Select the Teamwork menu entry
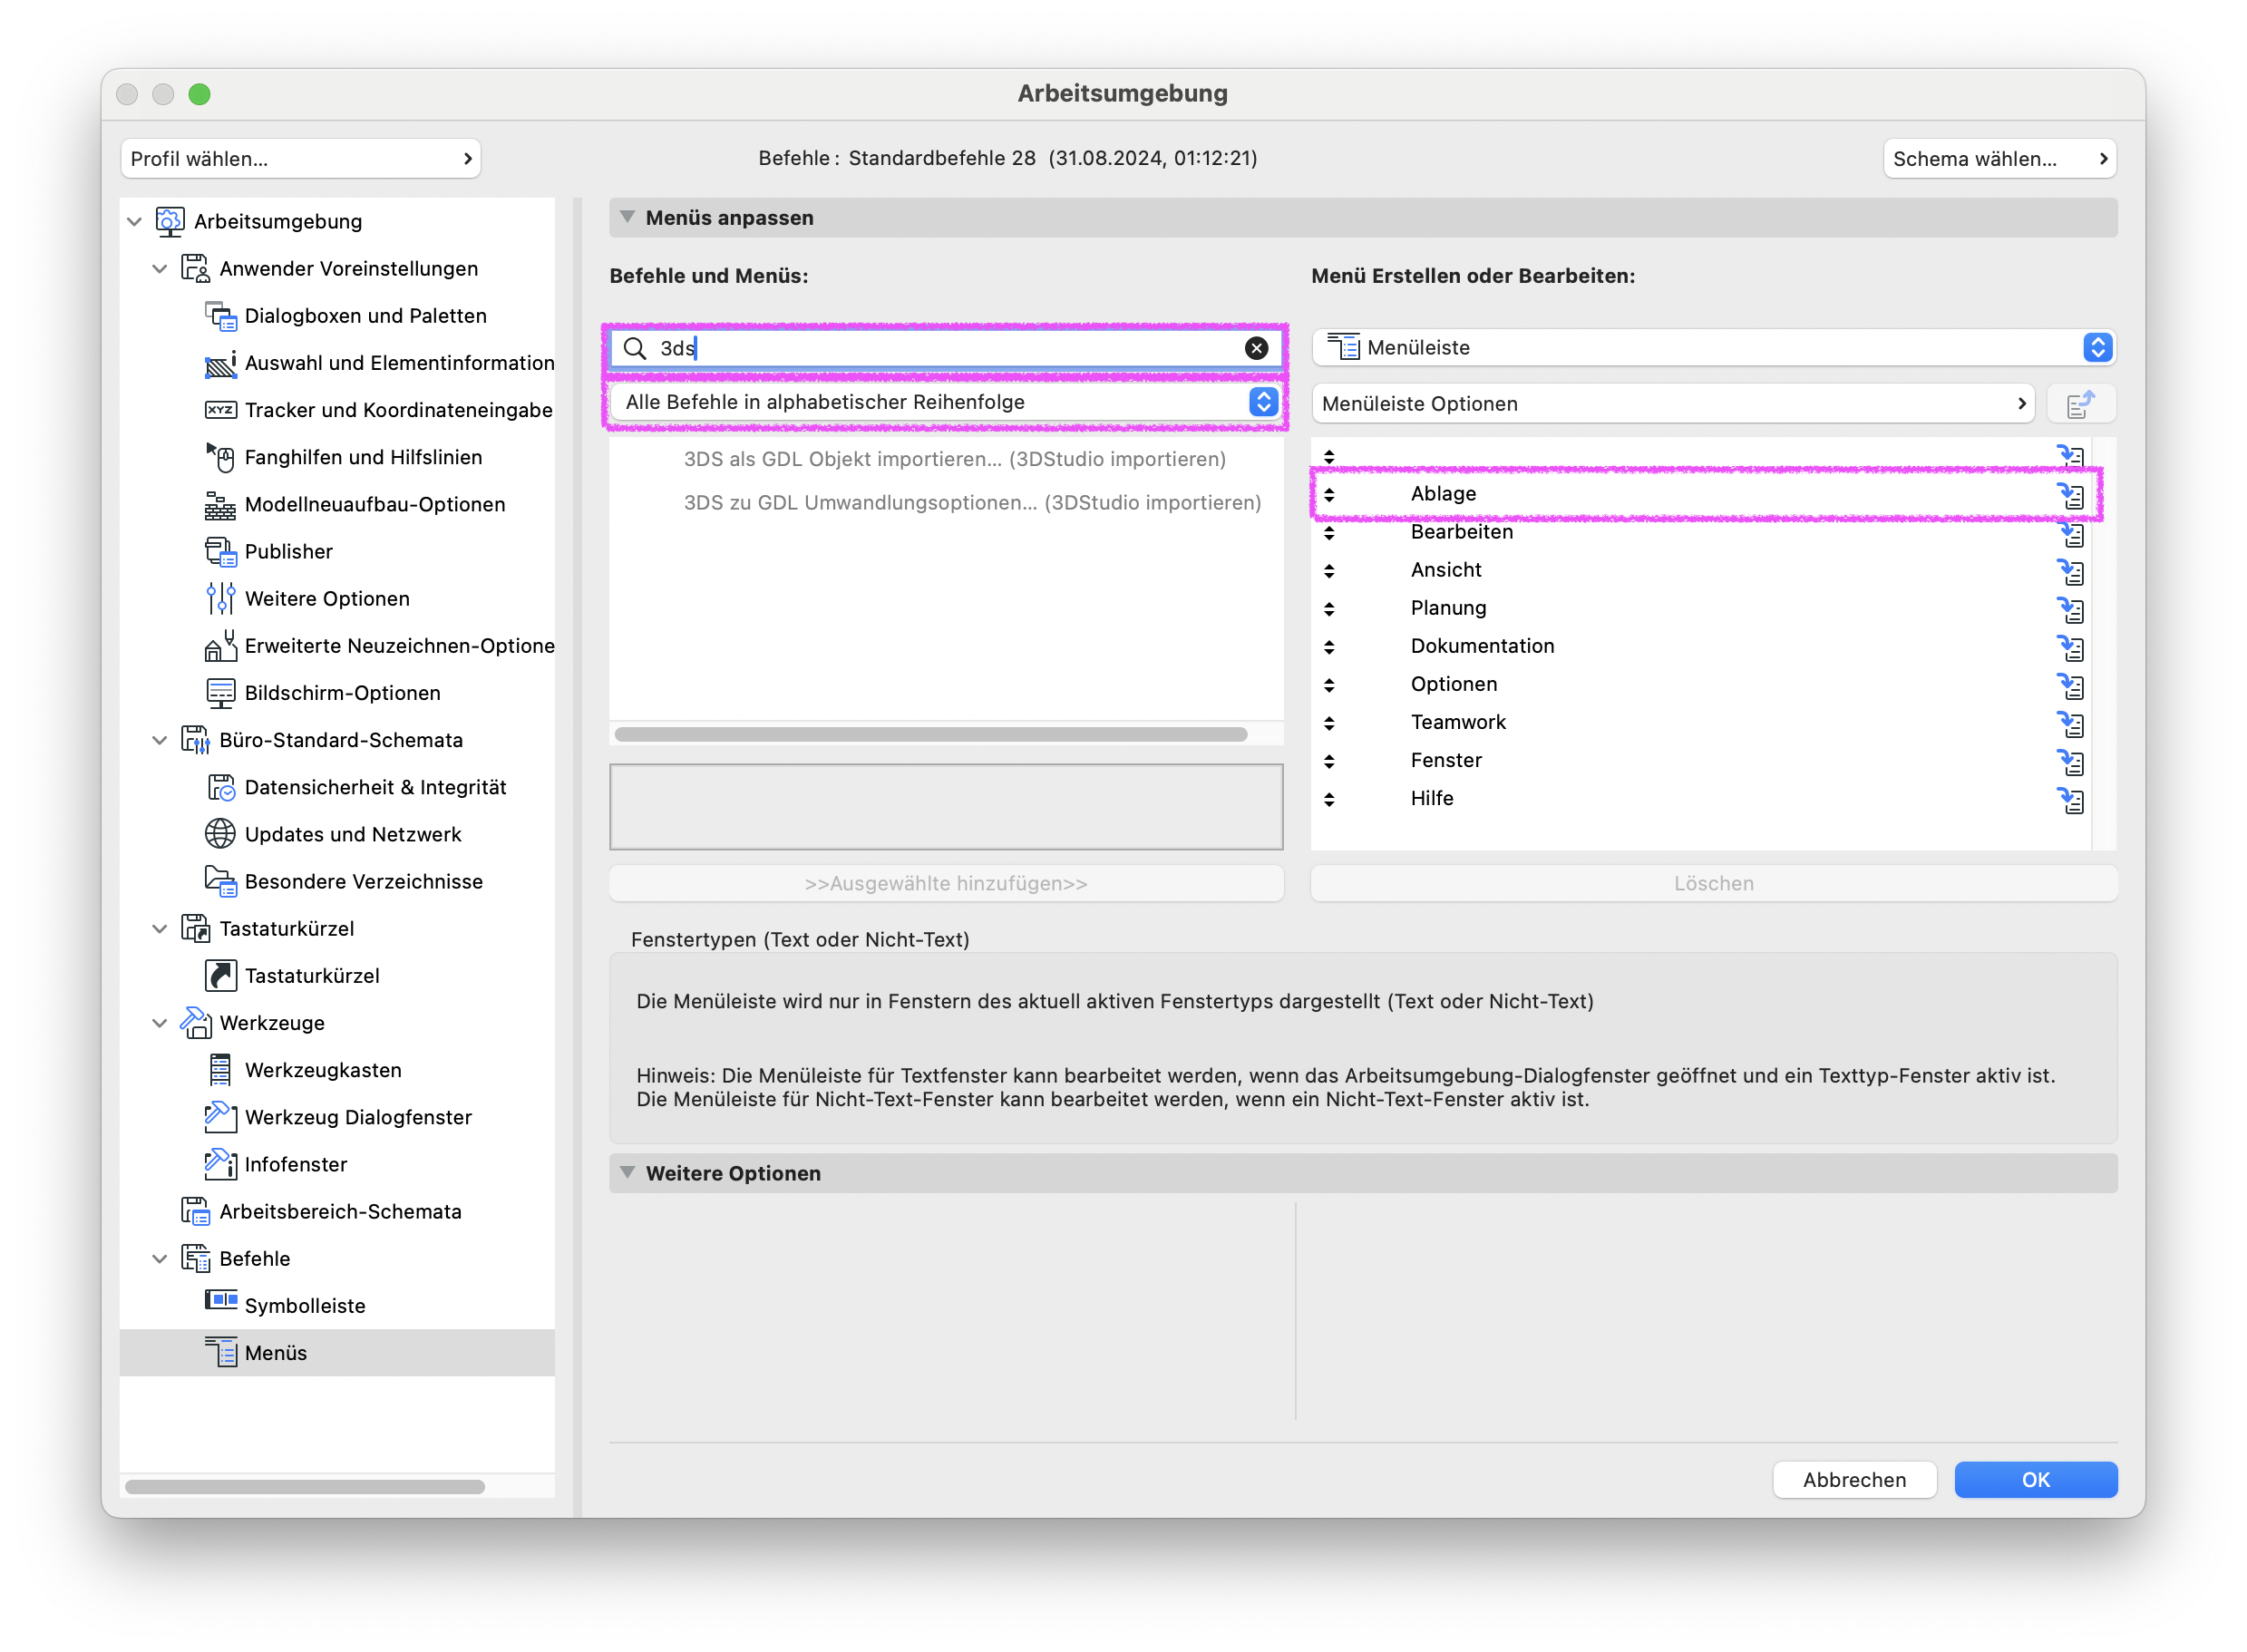This screenshot has height=1652, width=2247. pos(1457,722)
